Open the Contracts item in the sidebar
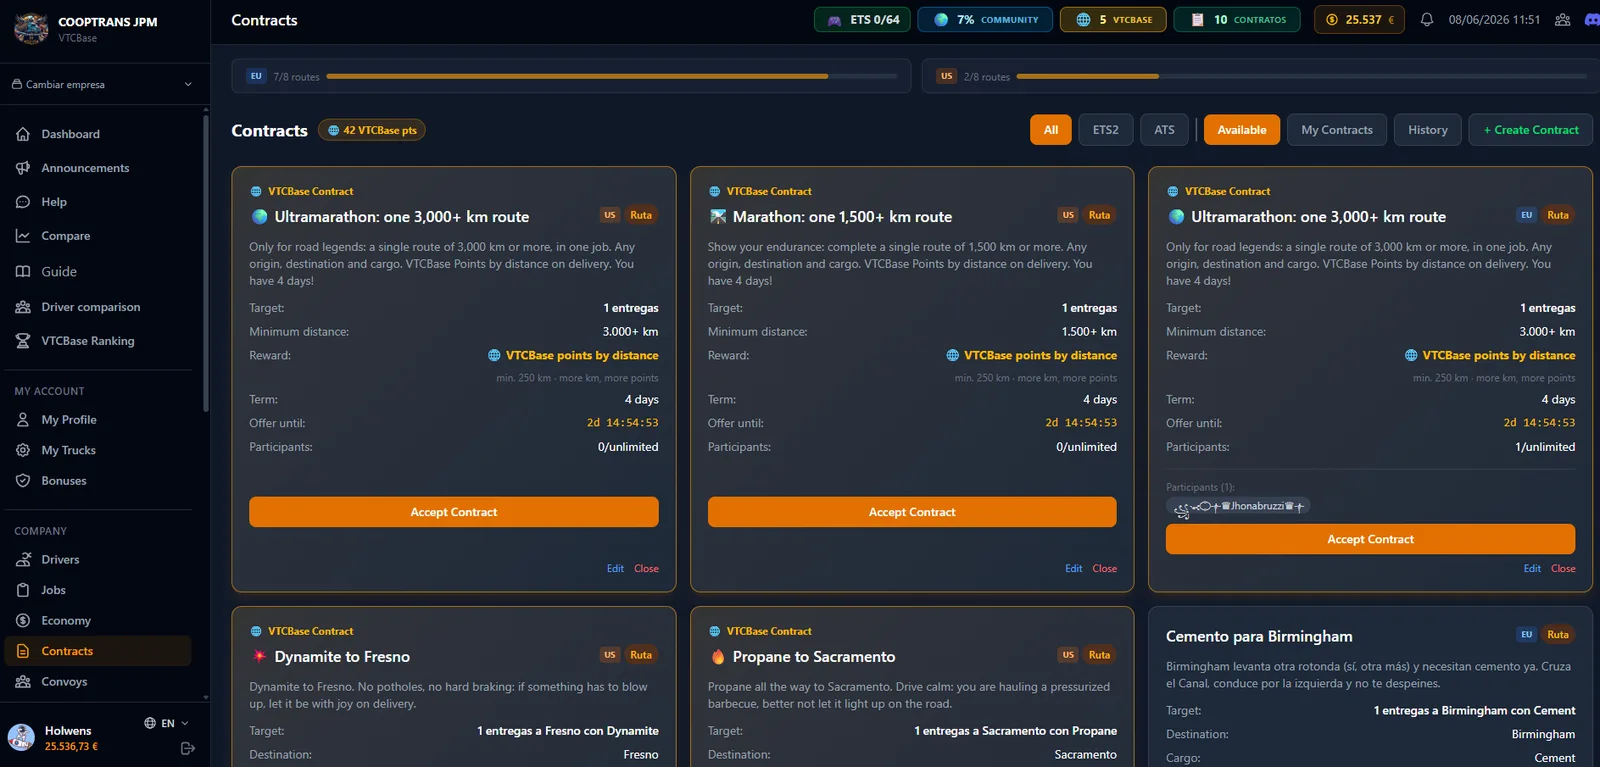The width and height of the screenshot is (1600, 767). coord(98,651)
